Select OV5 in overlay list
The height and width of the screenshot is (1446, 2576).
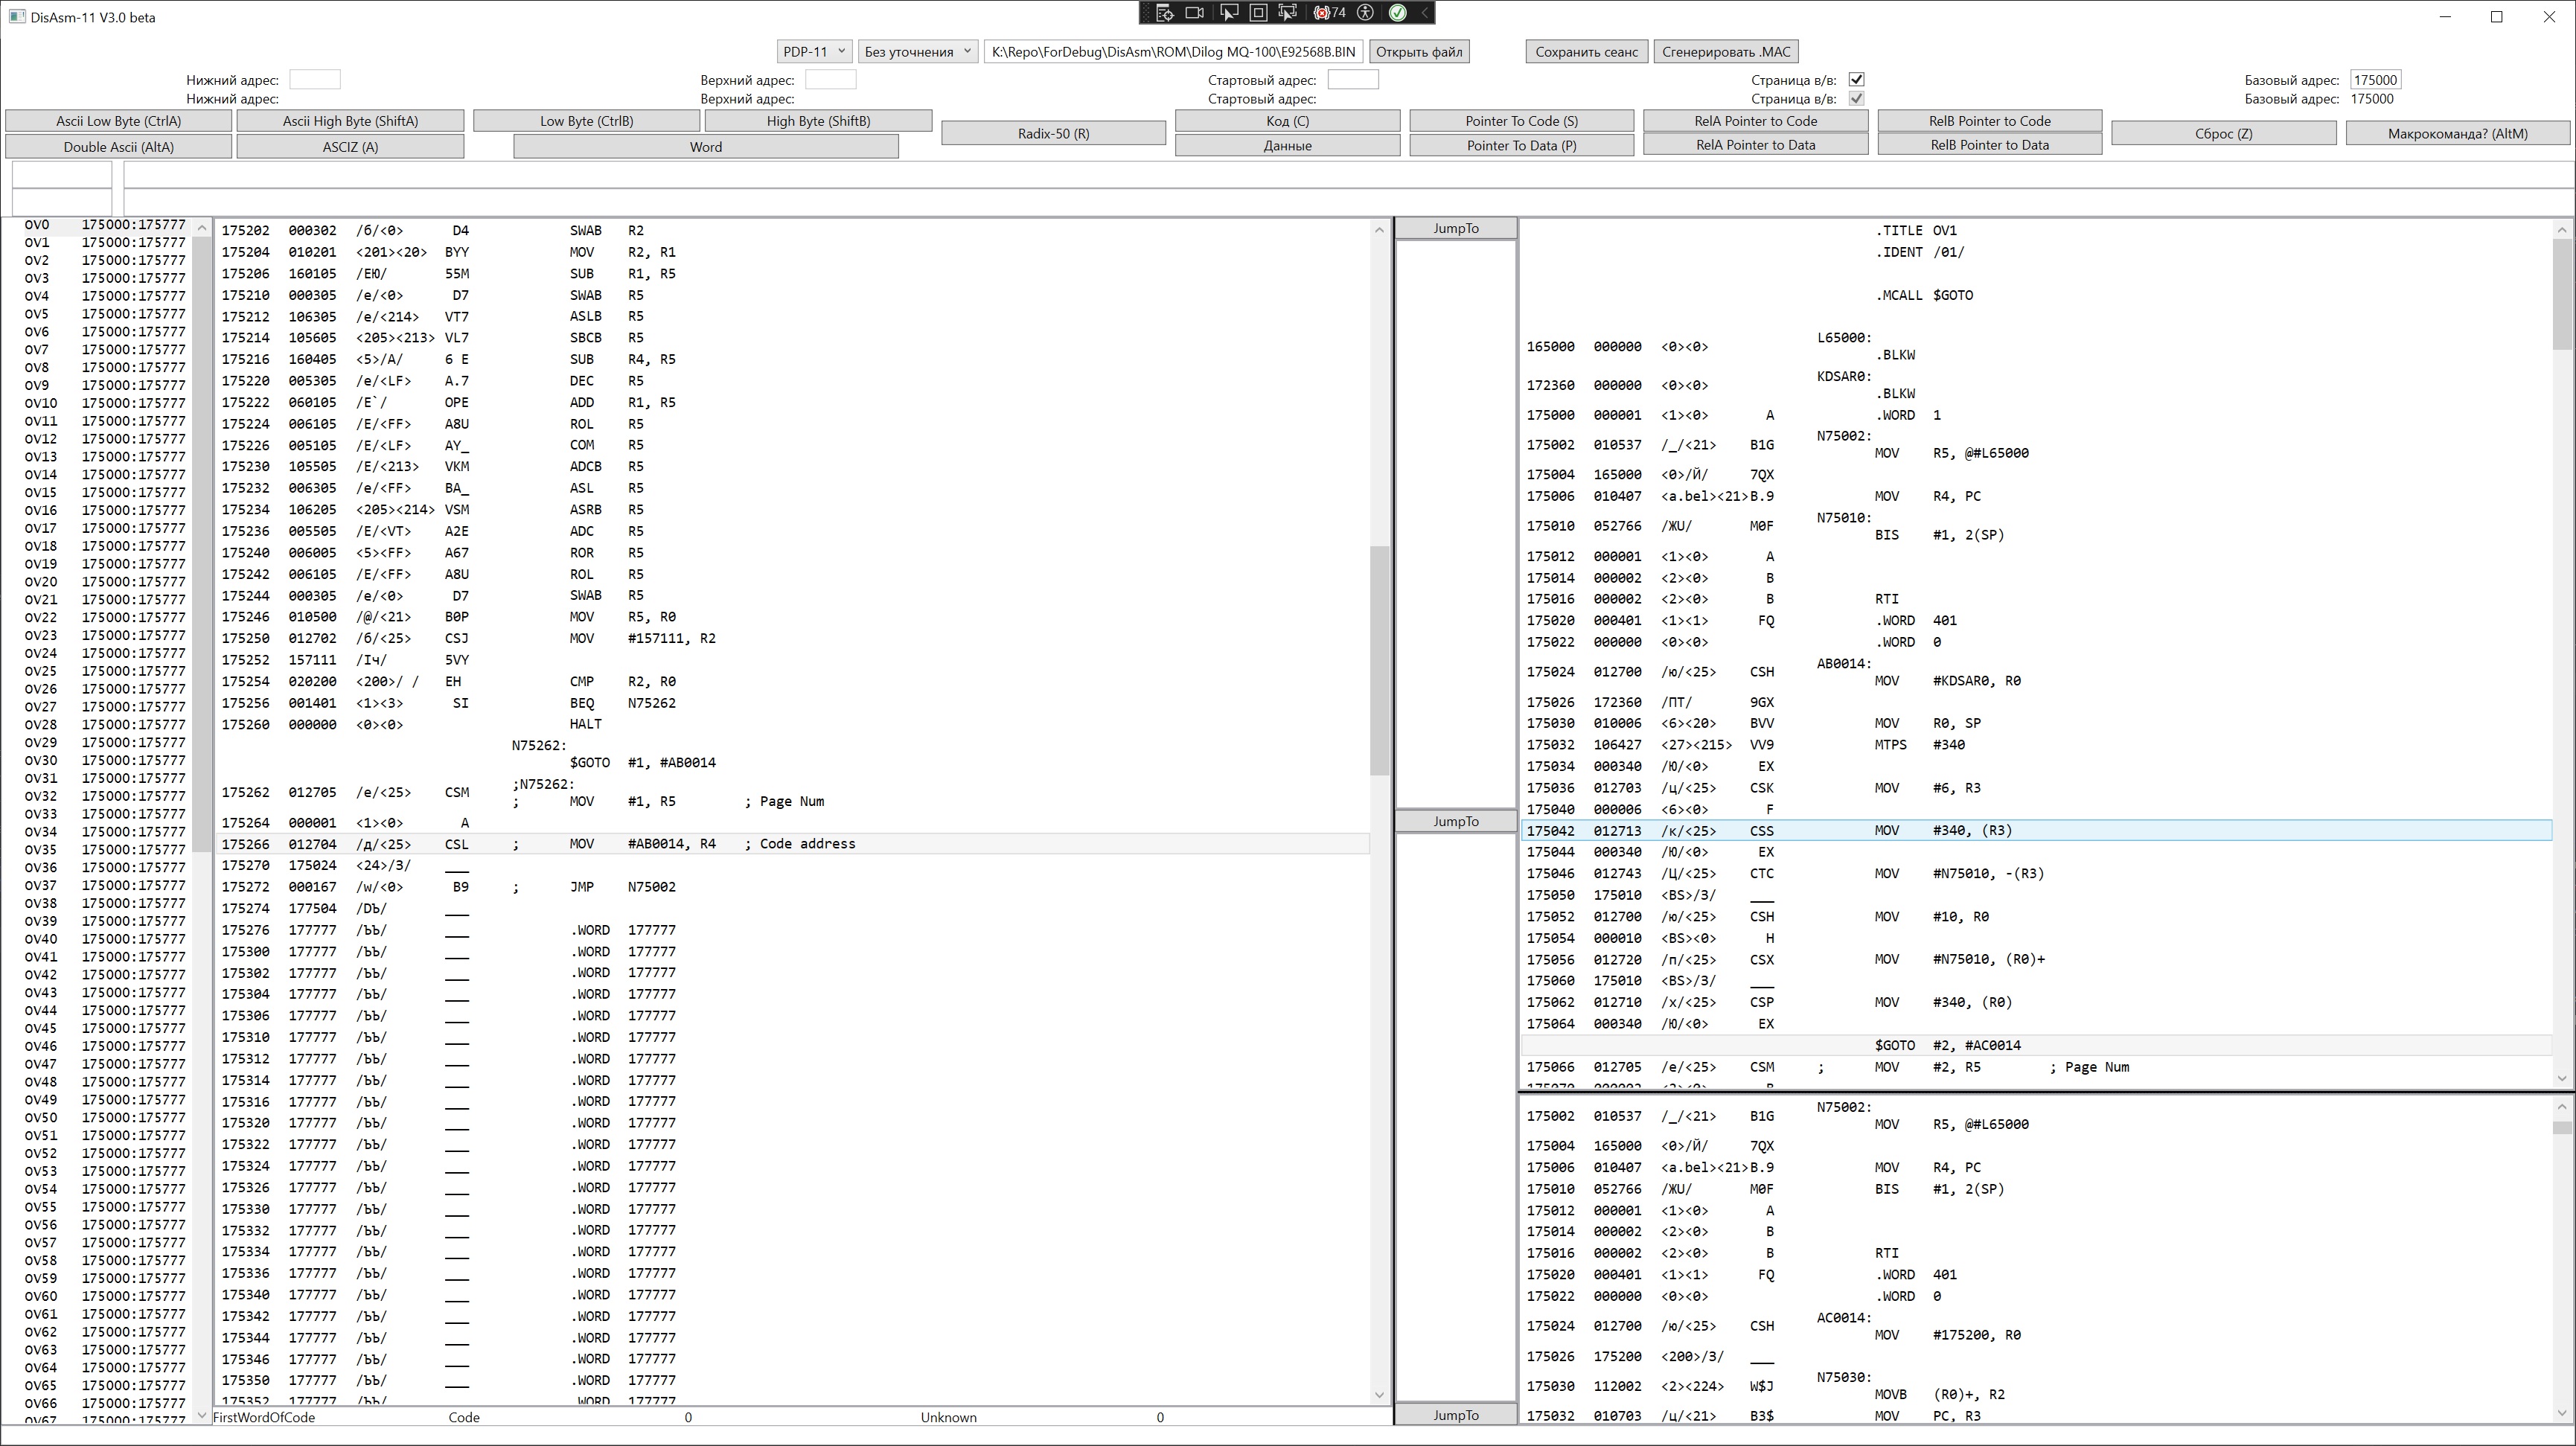pos(37,314)
